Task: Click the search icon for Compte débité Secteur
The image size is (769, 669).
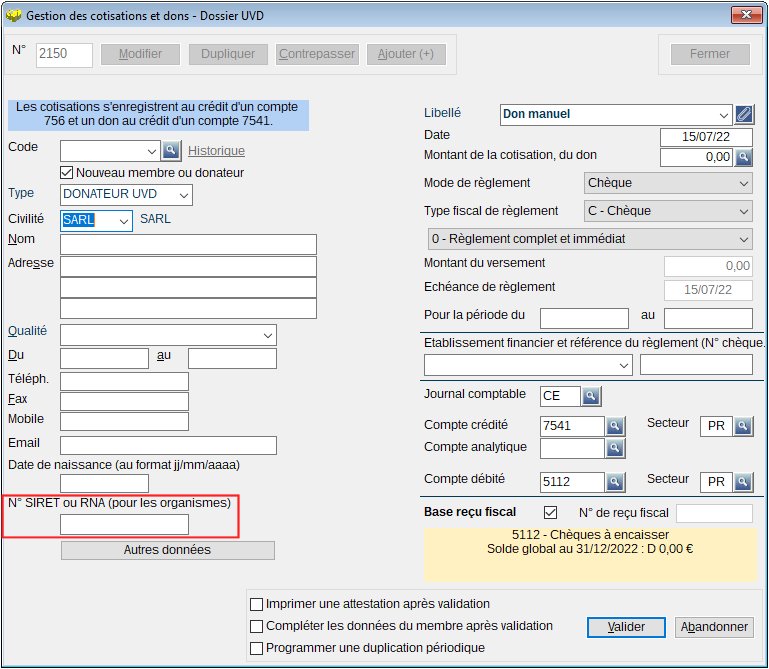Action: click(x=743, y=482)
